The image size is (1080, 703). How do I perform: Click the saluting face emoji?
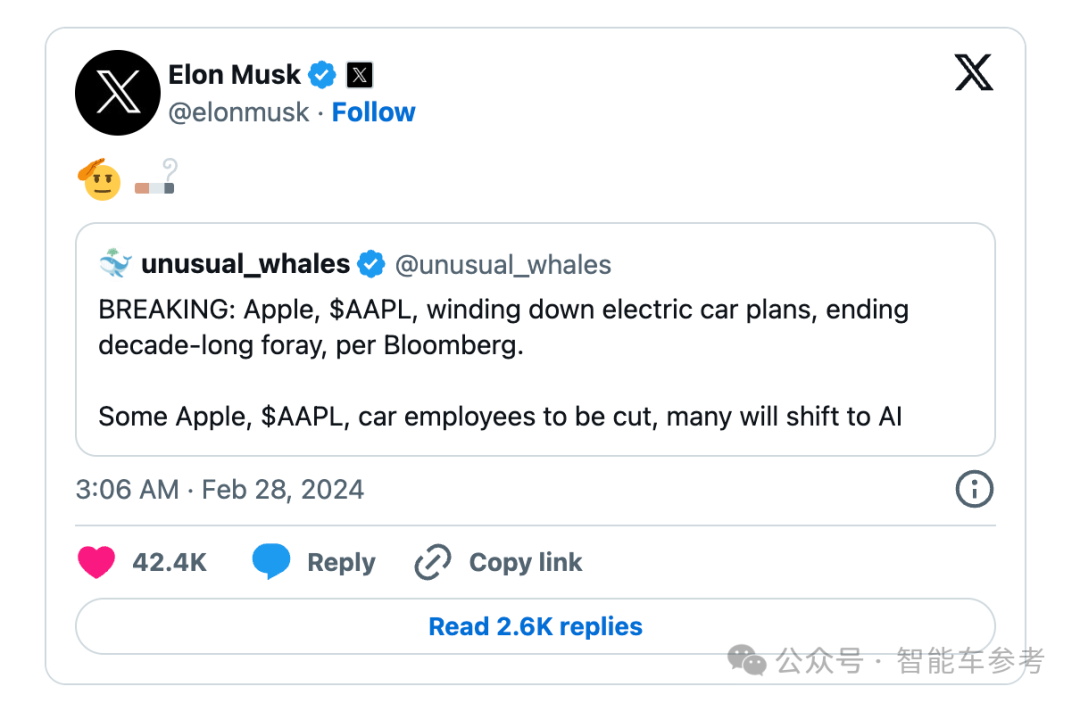99,180
